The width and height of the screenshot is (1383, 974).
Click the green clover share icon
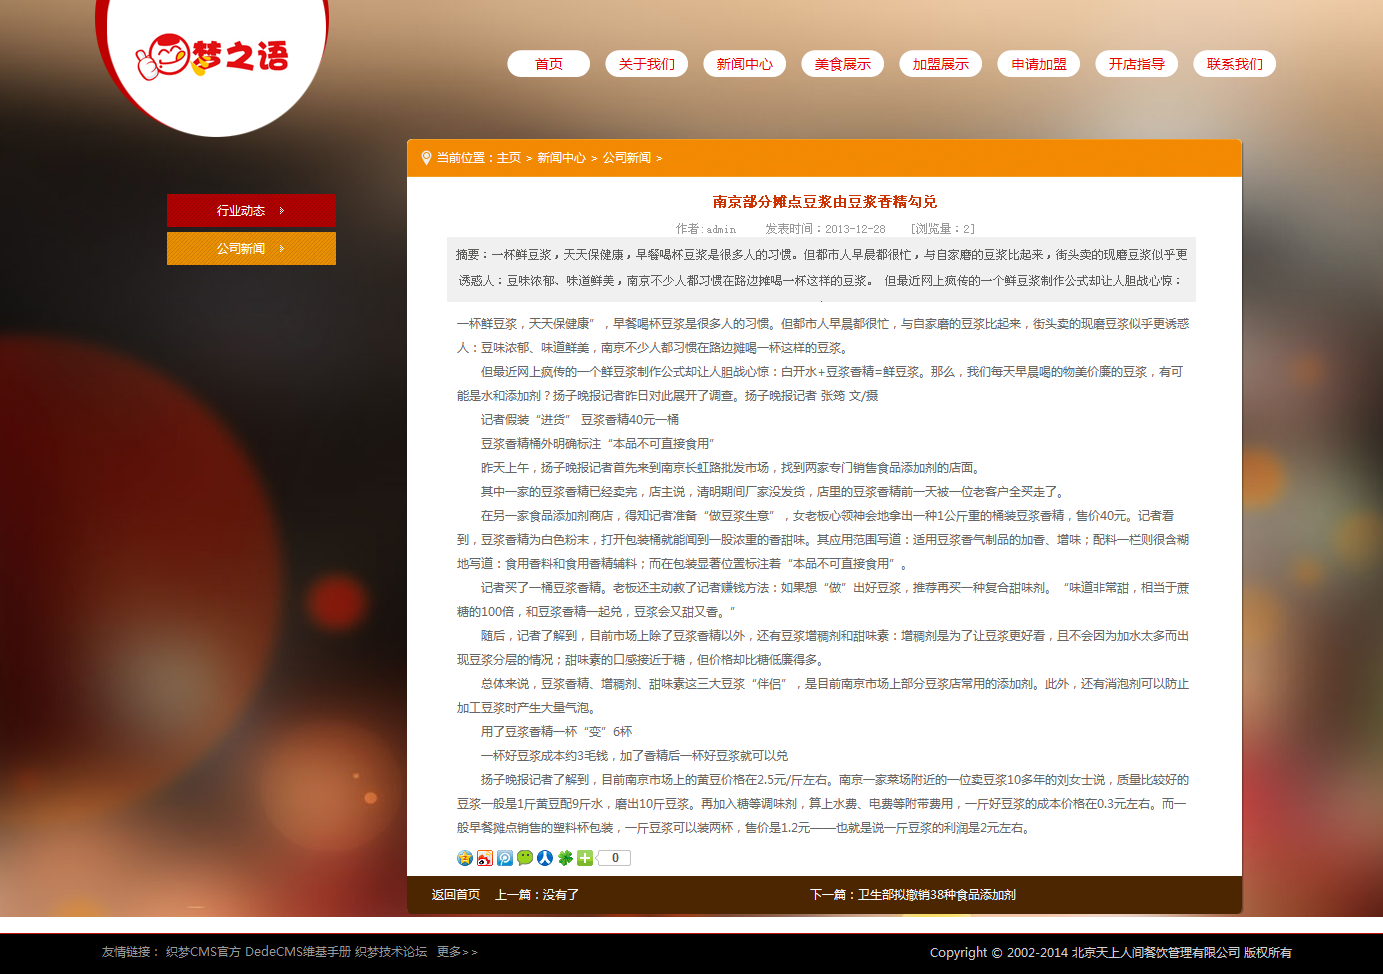point(565,858)
